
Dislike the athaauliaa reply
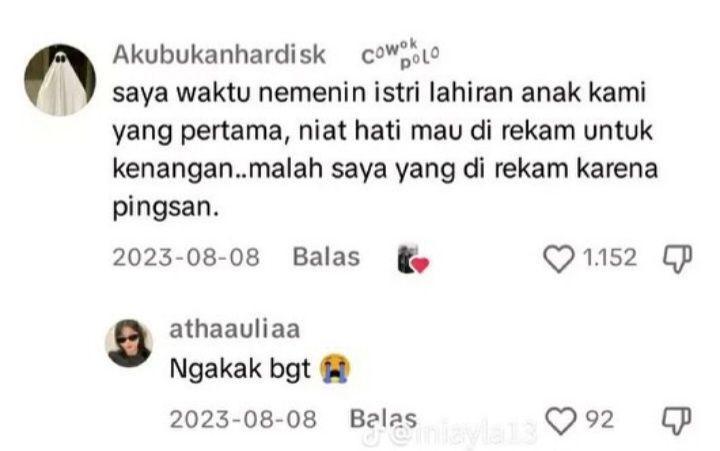(676, 421)
